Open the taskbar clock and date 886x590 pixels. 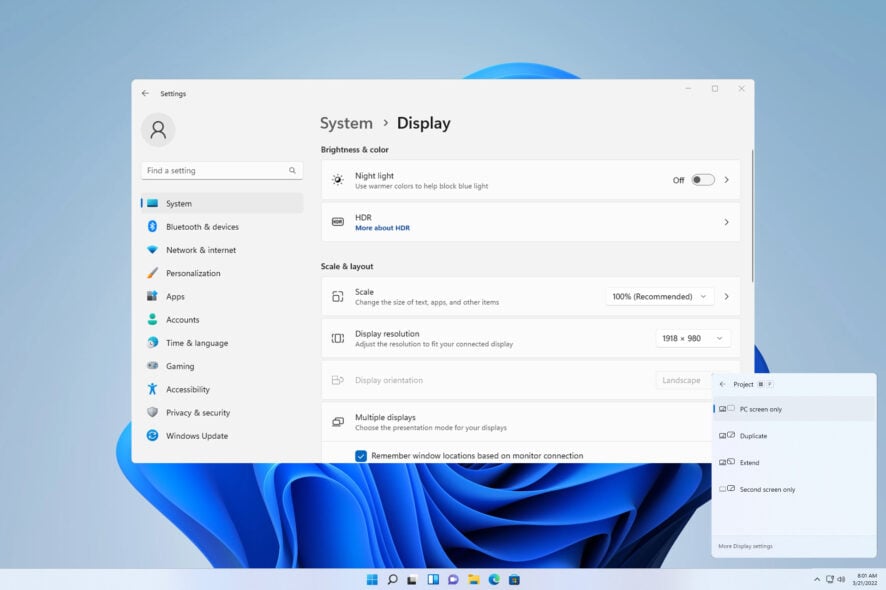coord(865,579)
